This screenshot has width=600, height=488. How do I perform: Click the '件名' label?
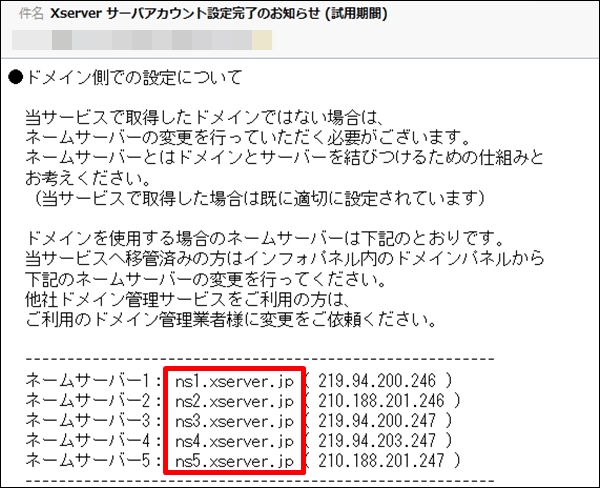point(31,14)
